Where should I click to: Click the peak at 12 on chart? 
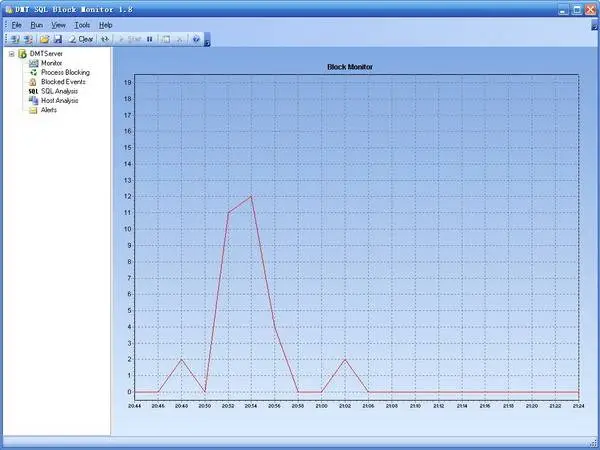[x=251, y=196]
